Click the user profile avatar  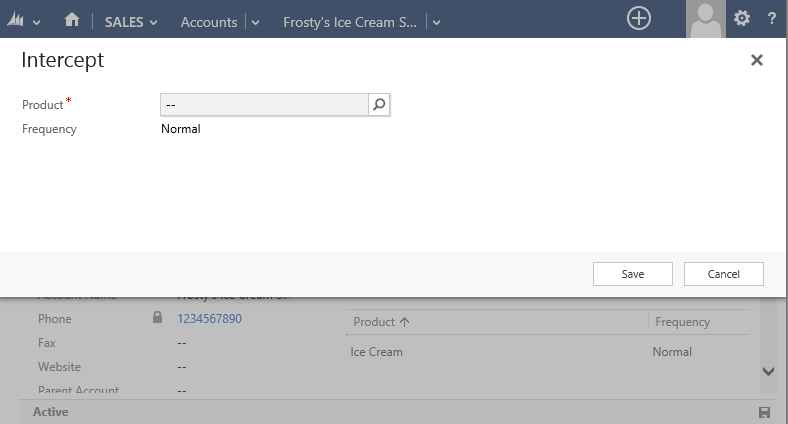[708, 19]
